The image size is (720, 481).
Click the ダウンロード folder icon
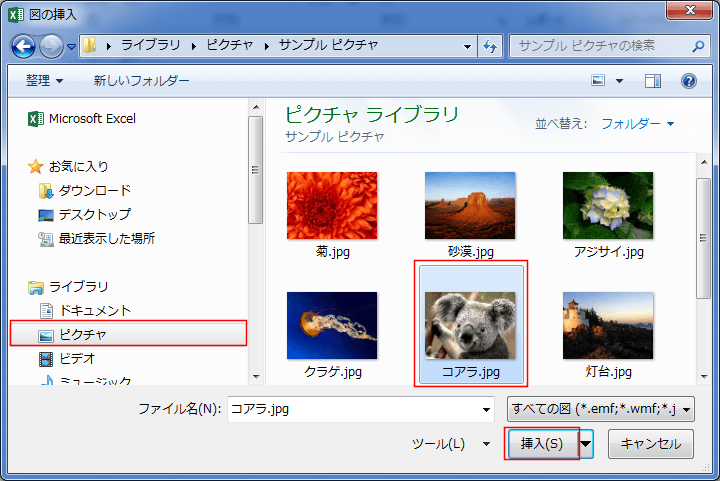pos(46,191)
